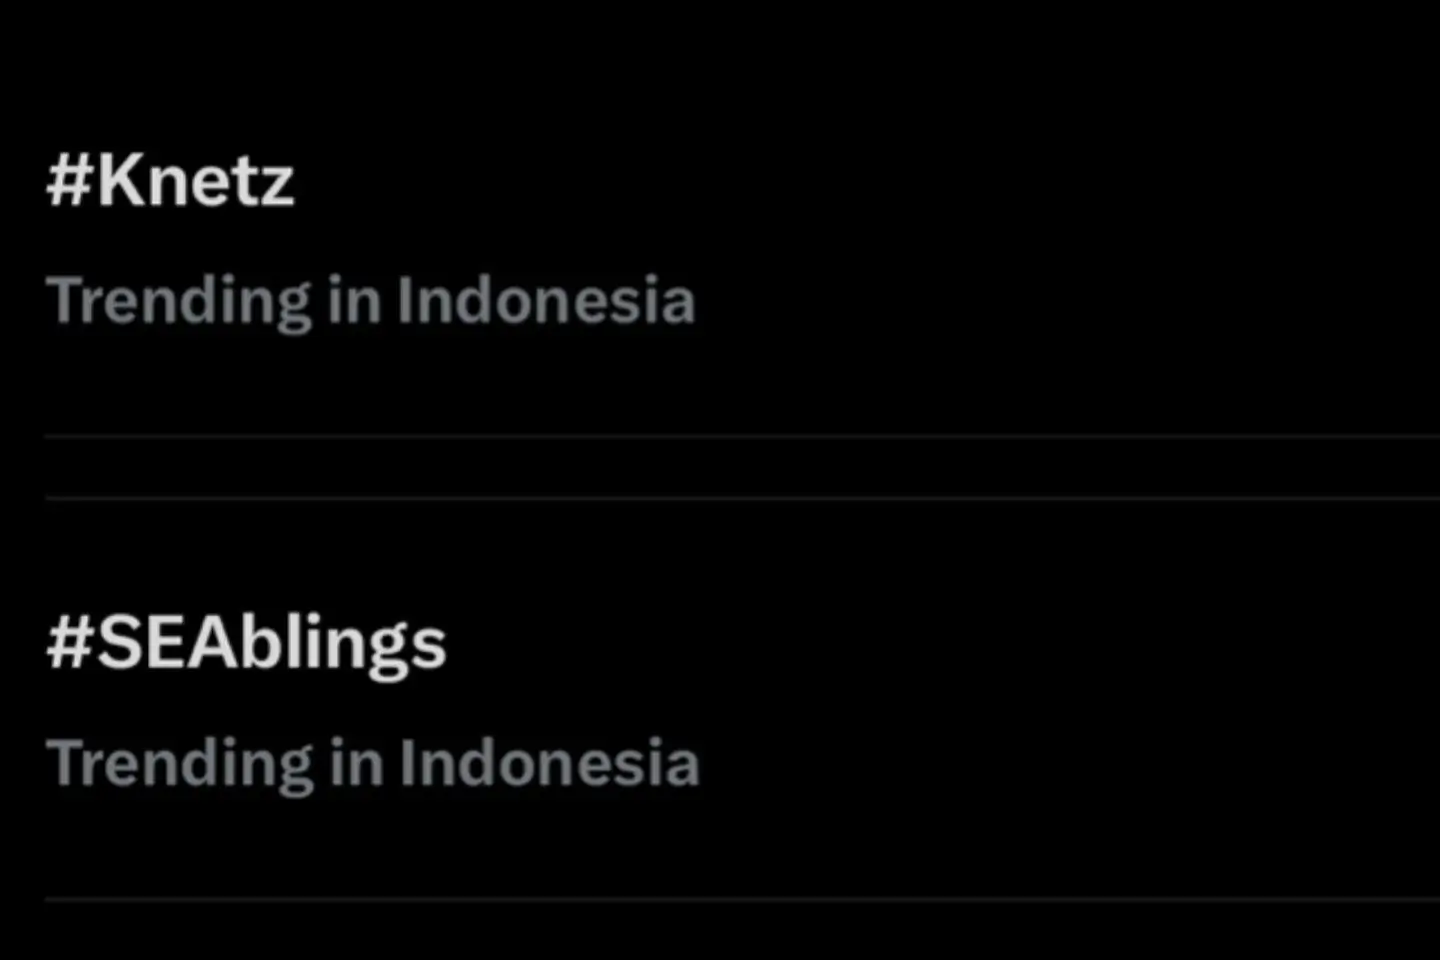Tap the #SEAblings trend to see results
The image size is (1440, 960).
247,644
